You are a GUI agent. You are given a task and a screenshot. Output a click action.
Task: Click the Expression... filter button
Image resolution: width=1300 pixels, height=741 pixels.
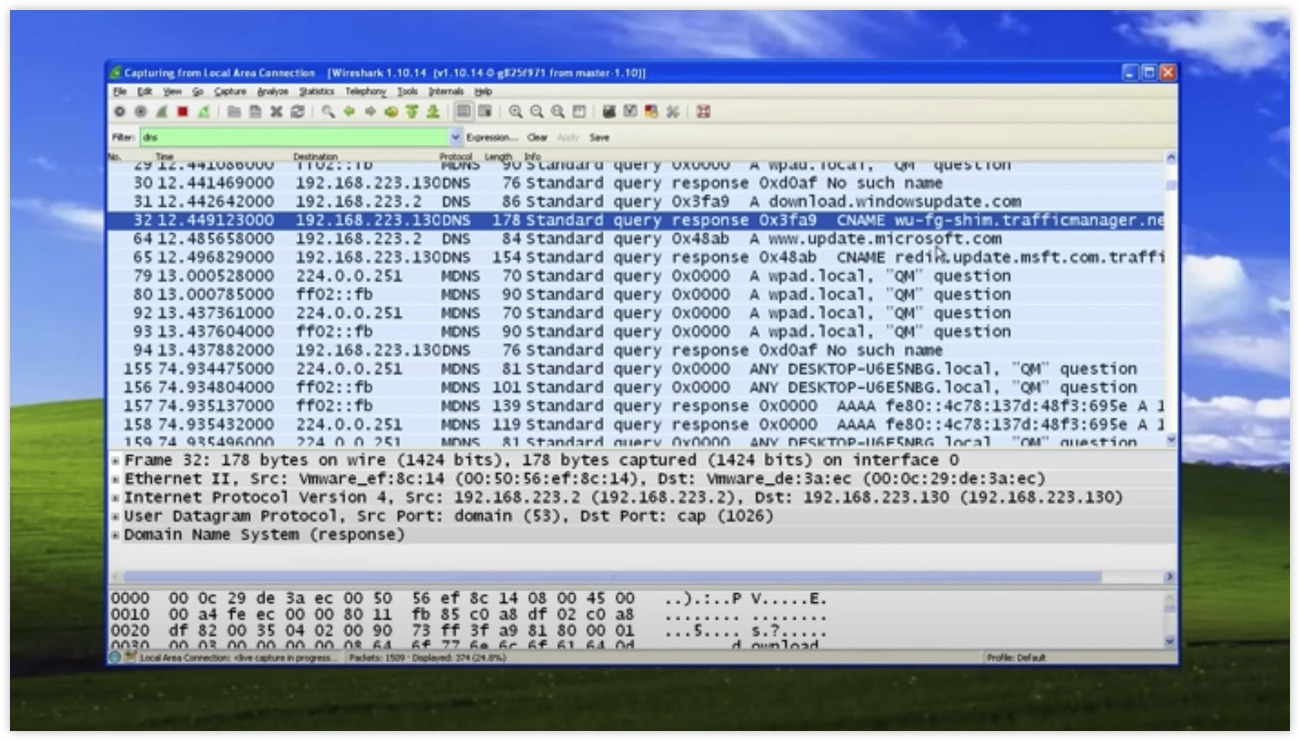click(x=491, y=137)
